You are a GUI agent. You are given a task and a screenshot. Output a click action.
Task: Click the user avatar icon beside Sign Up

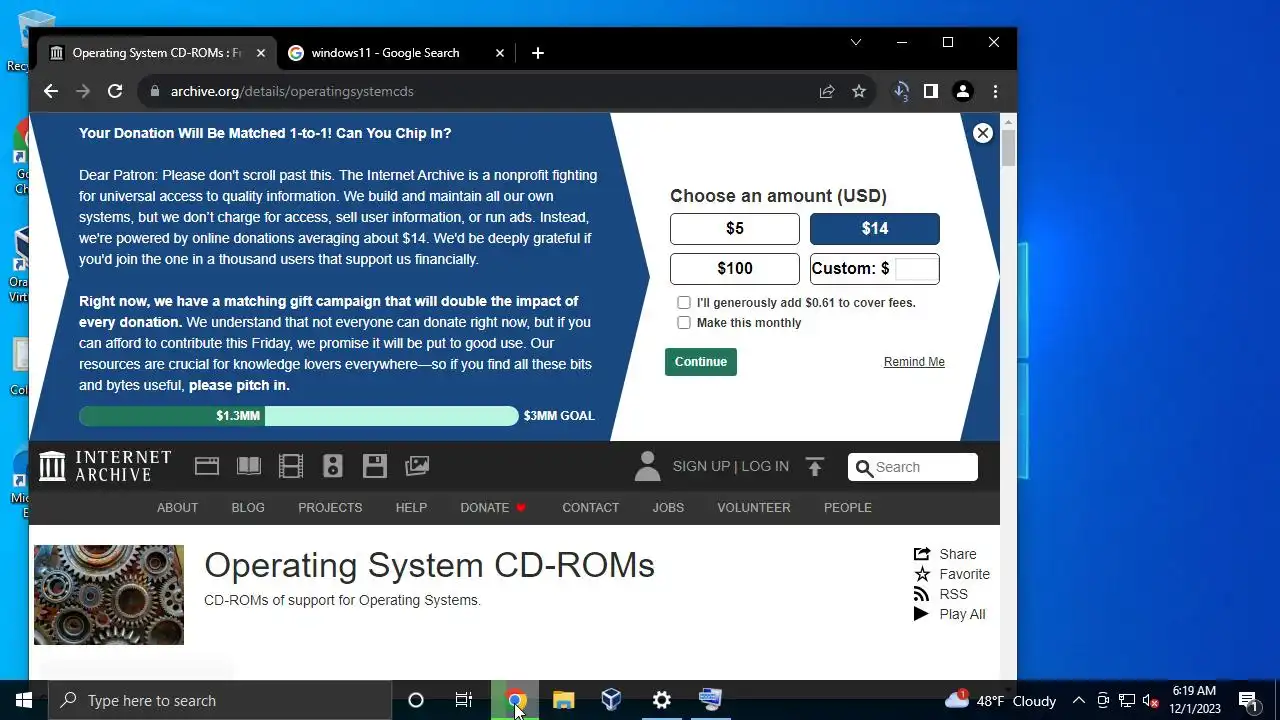[647, 466]
